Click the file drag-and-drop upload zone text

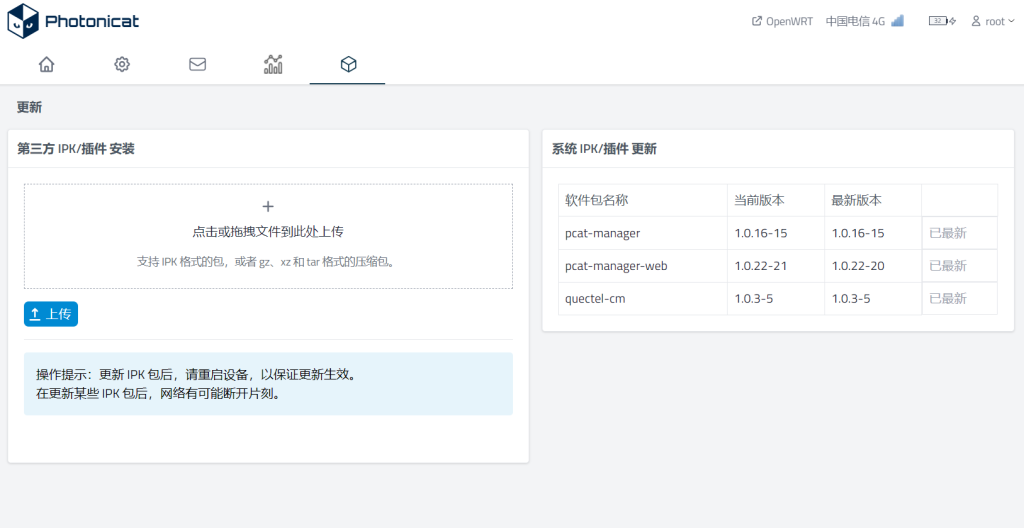point(268,232)
